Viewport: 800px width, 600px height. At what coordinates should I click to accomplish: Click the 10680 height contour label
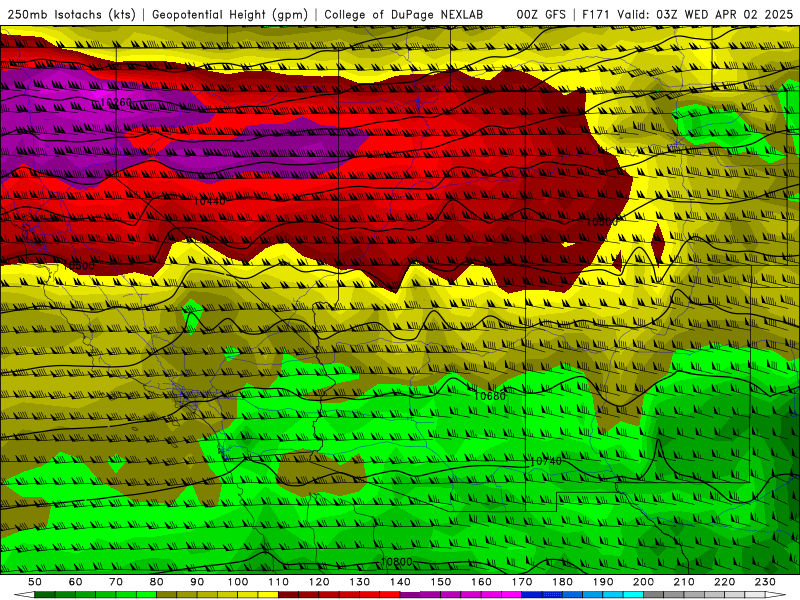pyautogui.click(x=490, y=396)
